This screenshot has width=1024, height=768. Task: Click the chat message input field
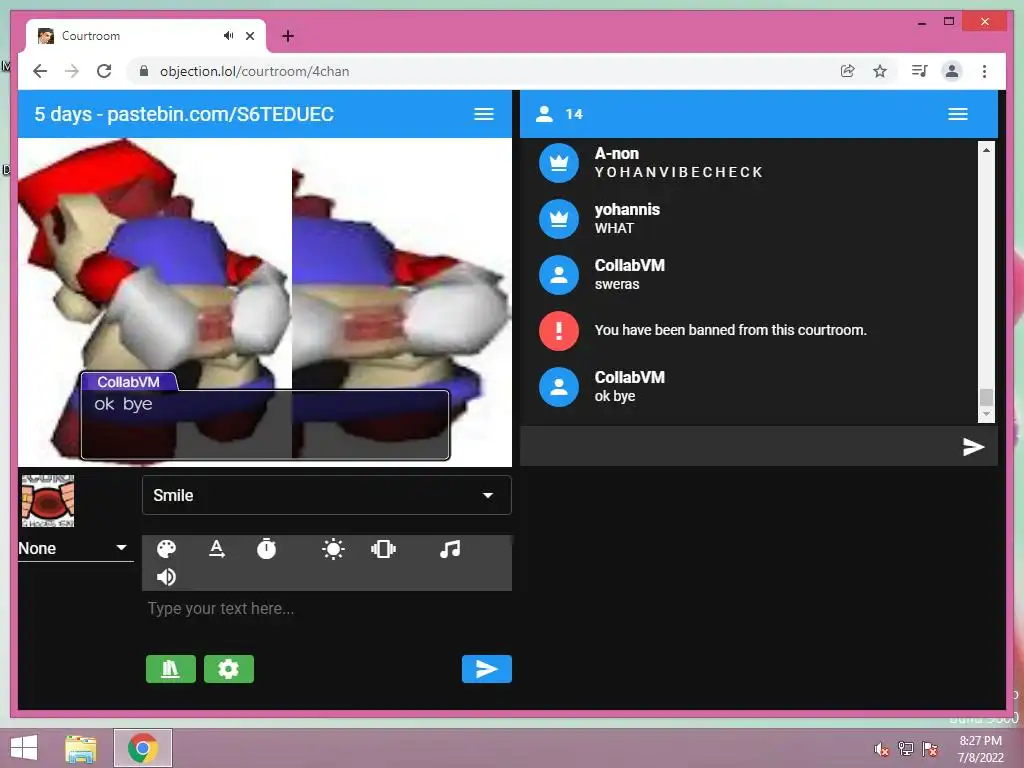click(738, 447)
